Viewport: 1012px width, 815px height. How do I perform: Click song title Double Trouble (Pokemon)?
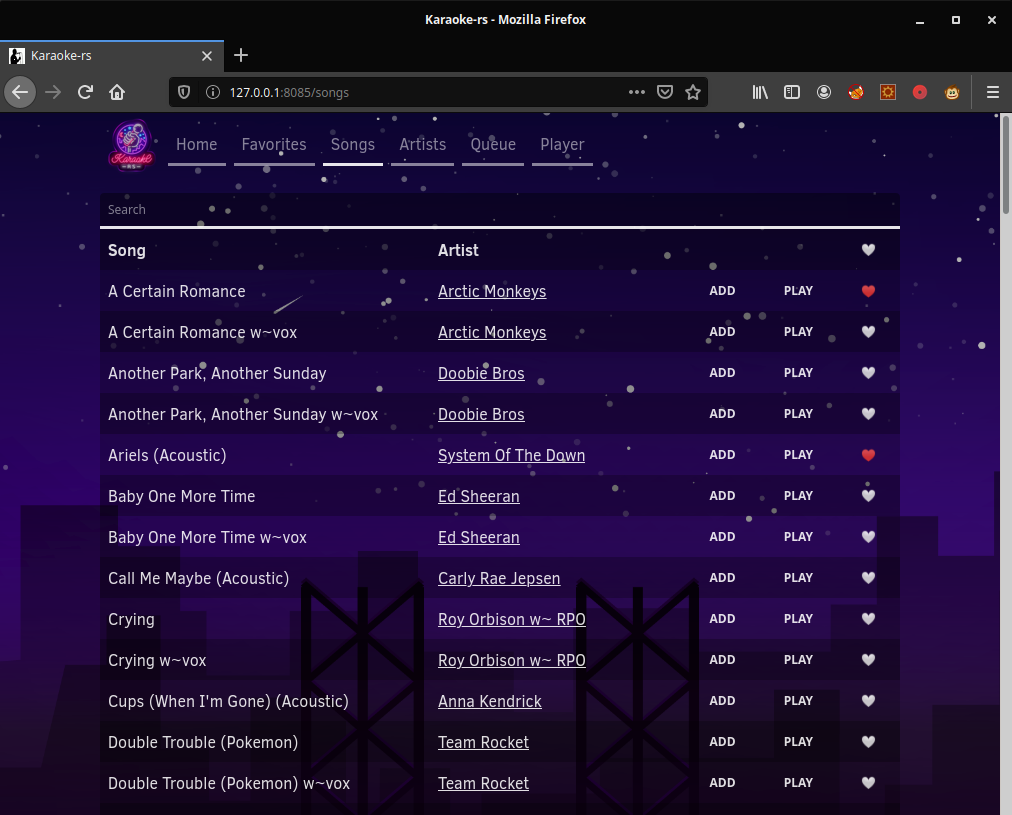[203, 742]
